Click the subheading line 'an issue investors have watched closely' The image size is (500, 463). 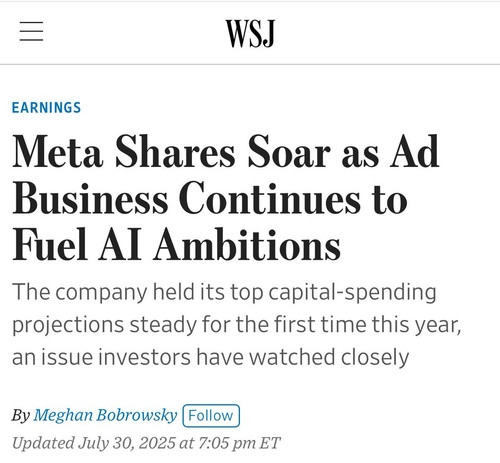tap(210, 357)
